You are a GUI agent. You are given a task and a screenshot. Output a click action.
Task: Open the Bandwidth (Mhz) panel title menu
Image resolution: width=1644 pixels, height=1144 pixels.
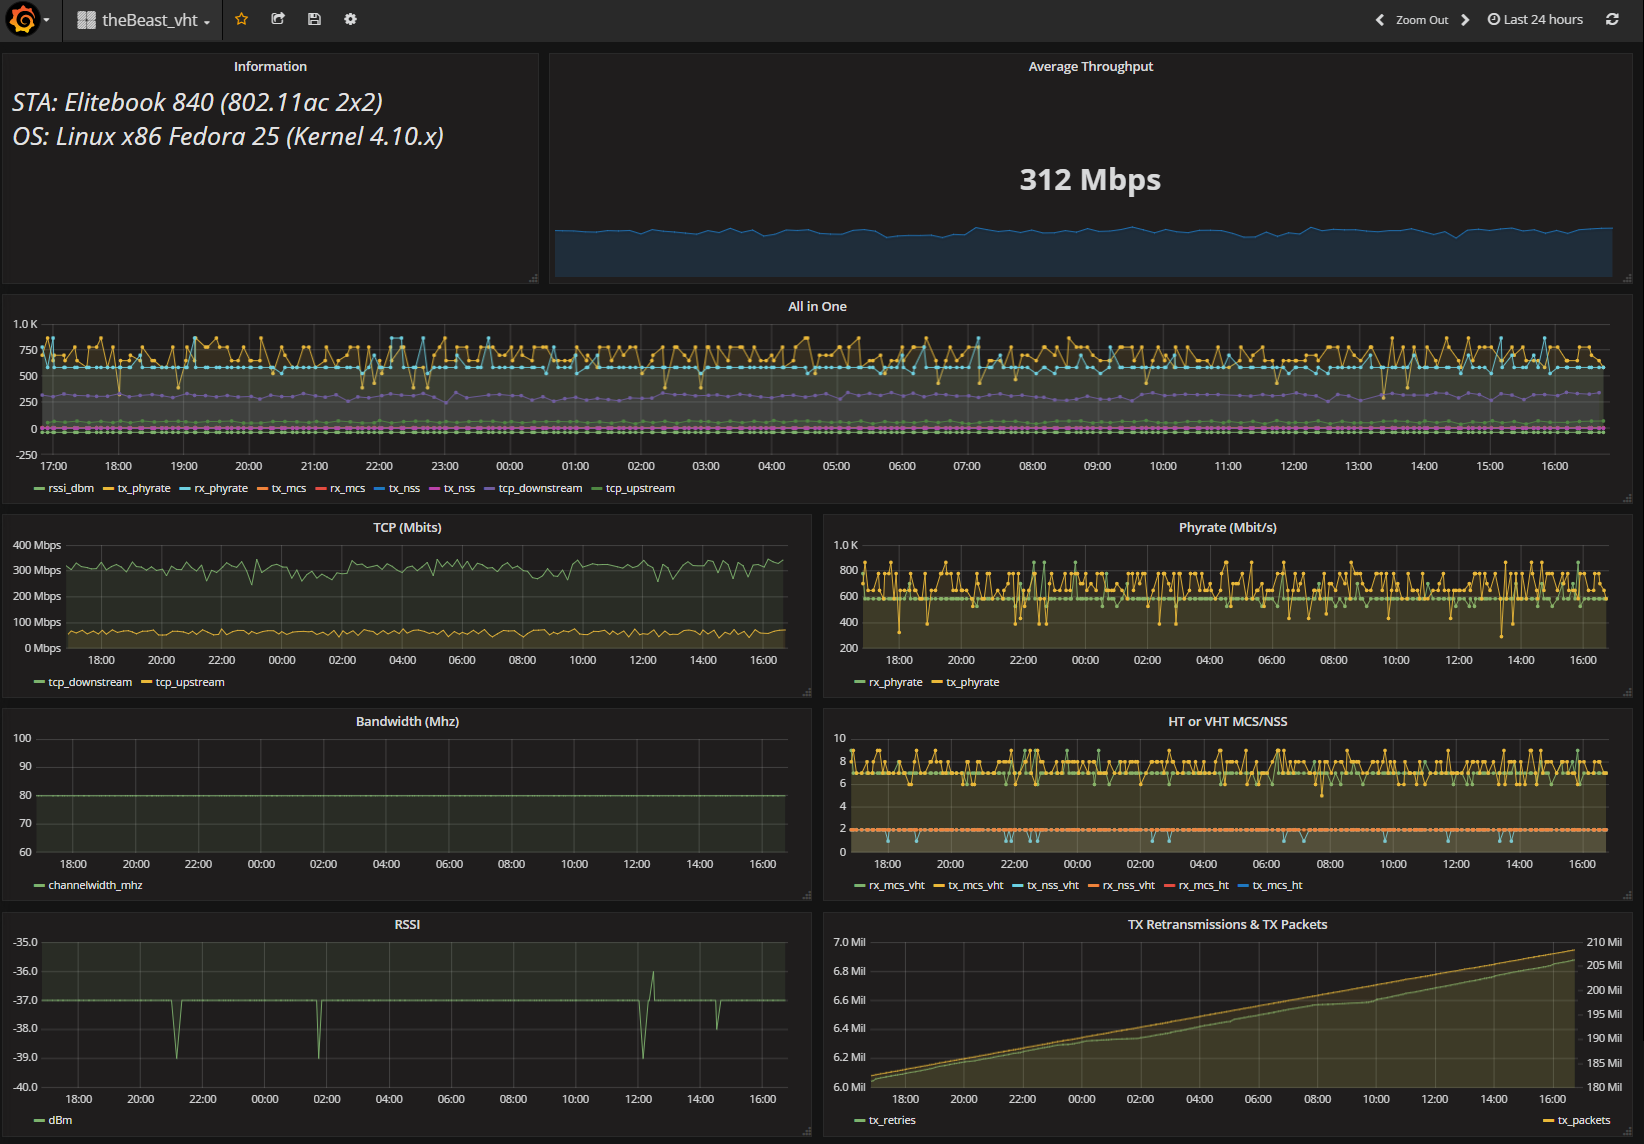coord(407,721)
